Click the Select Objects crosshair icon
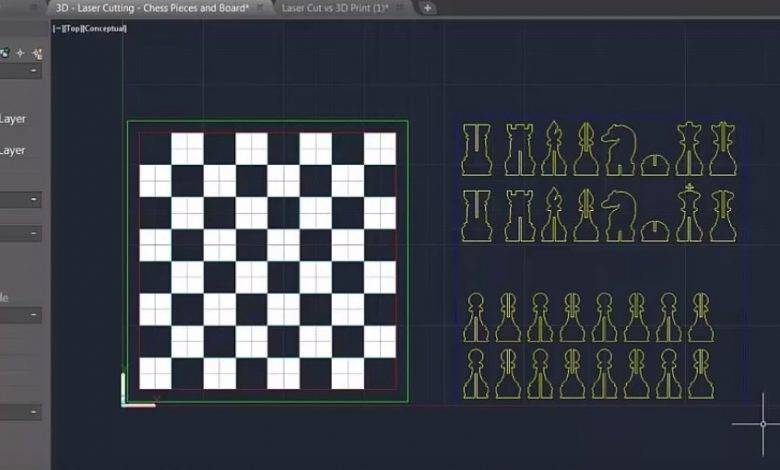The image size is (780, 470). coord(20,53)
